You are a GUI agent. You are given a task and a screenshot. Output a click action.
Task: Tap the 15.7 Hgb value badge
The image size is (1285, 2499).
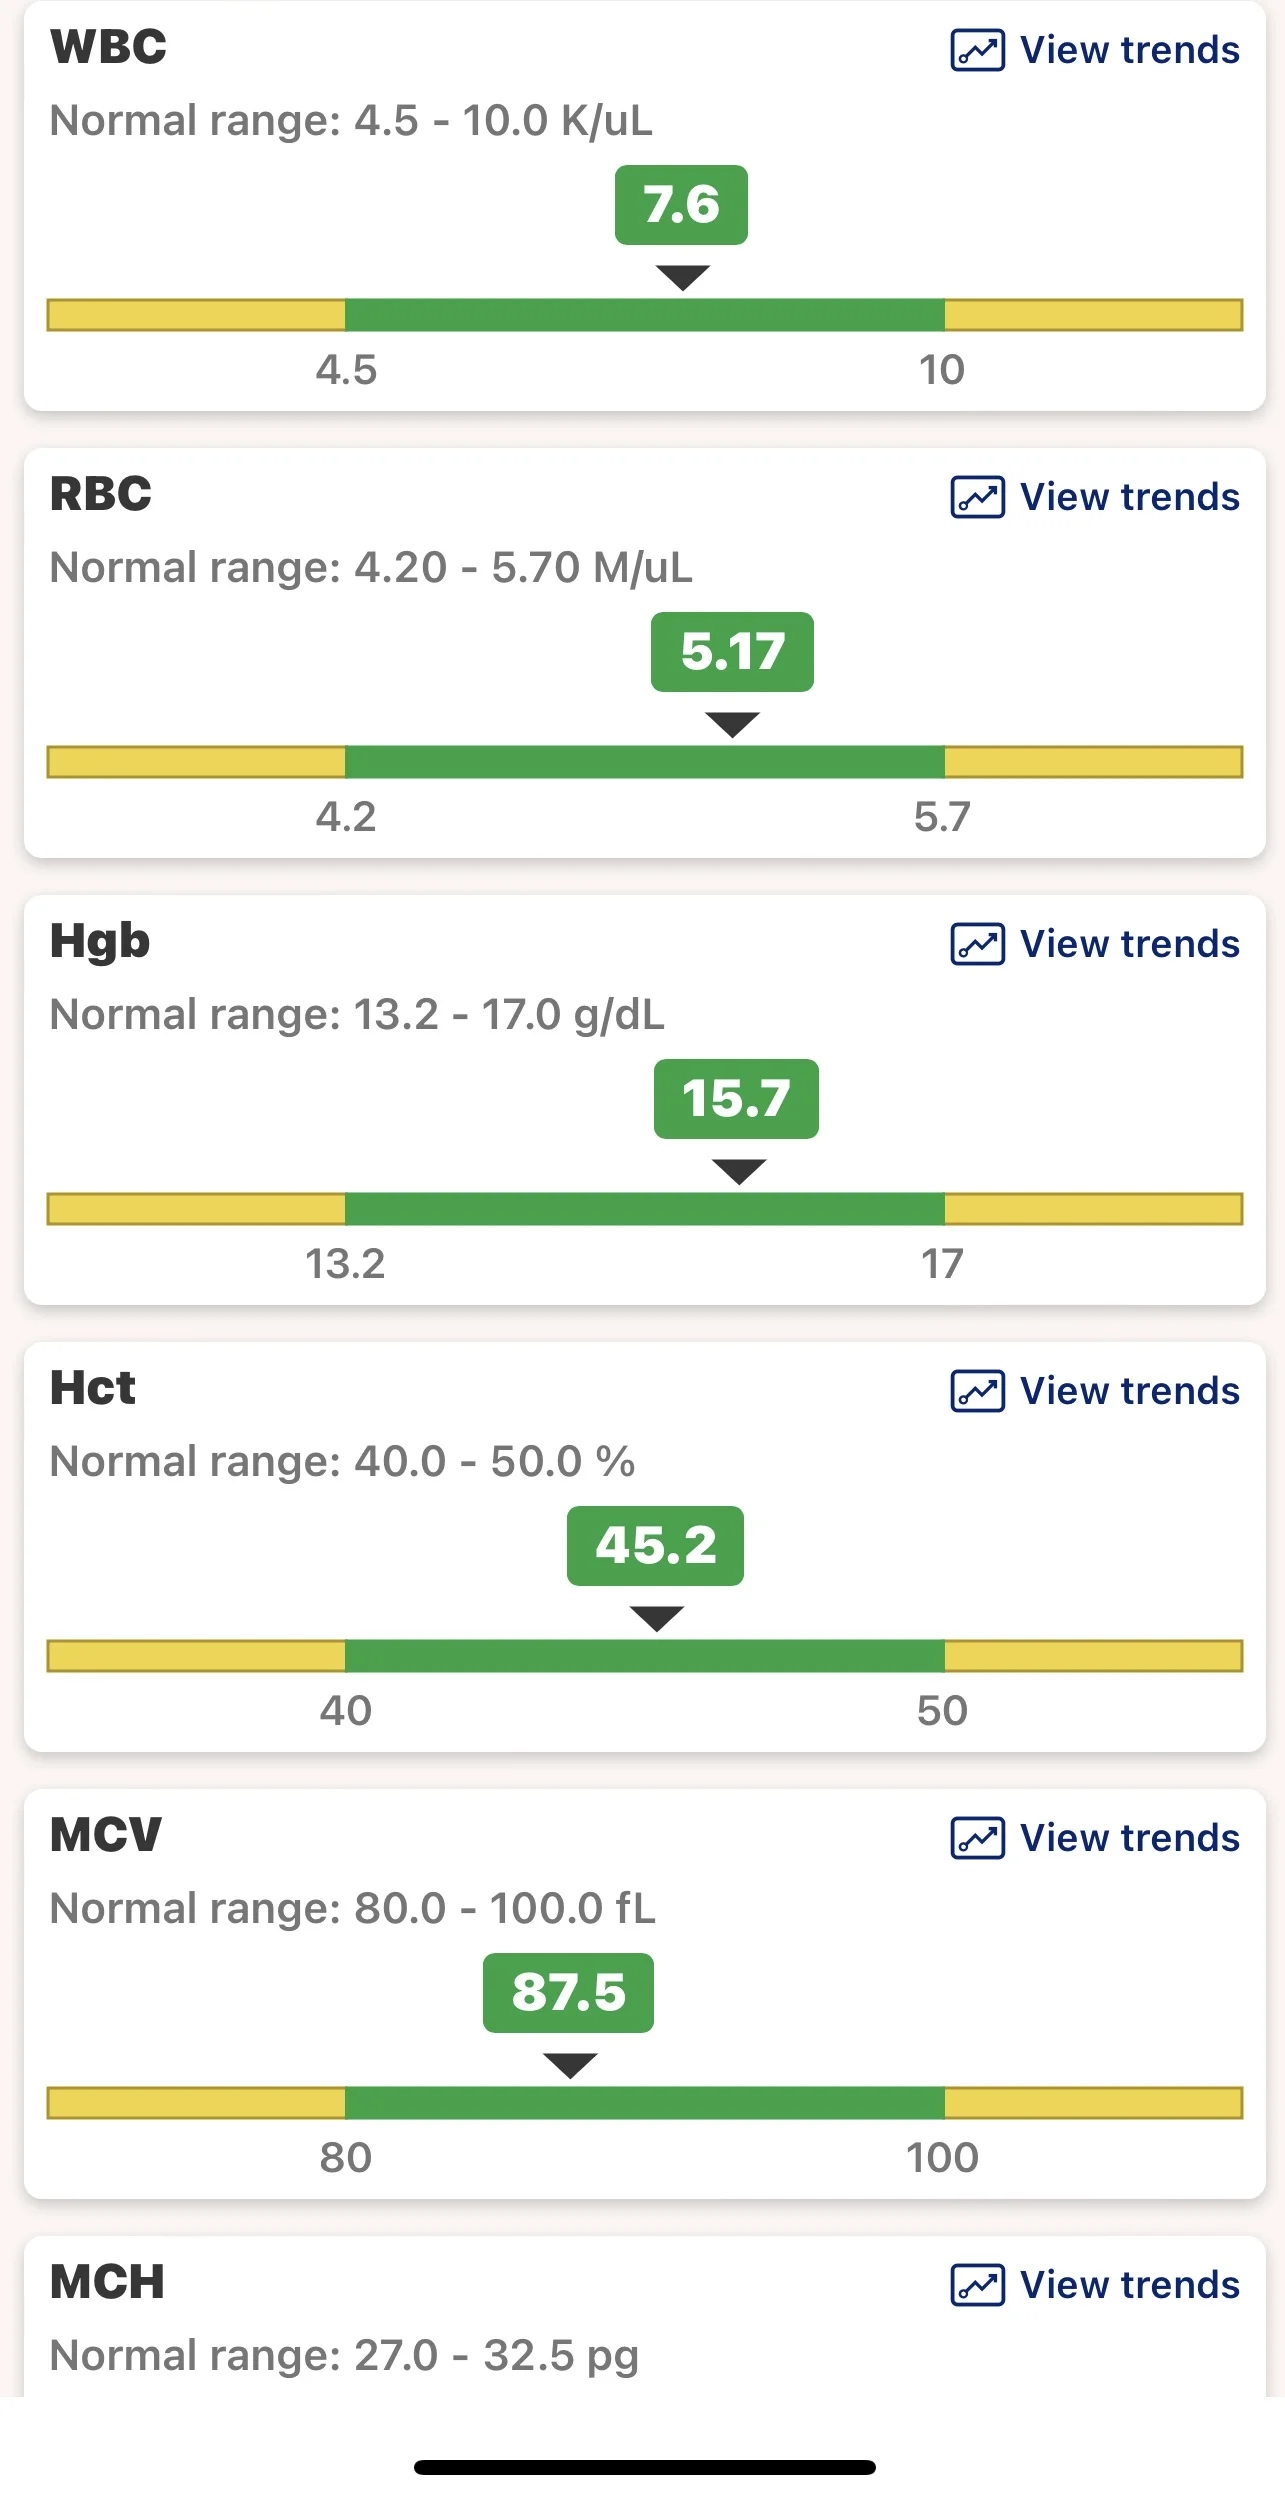pyautogui.click(x=736, y=1099)
